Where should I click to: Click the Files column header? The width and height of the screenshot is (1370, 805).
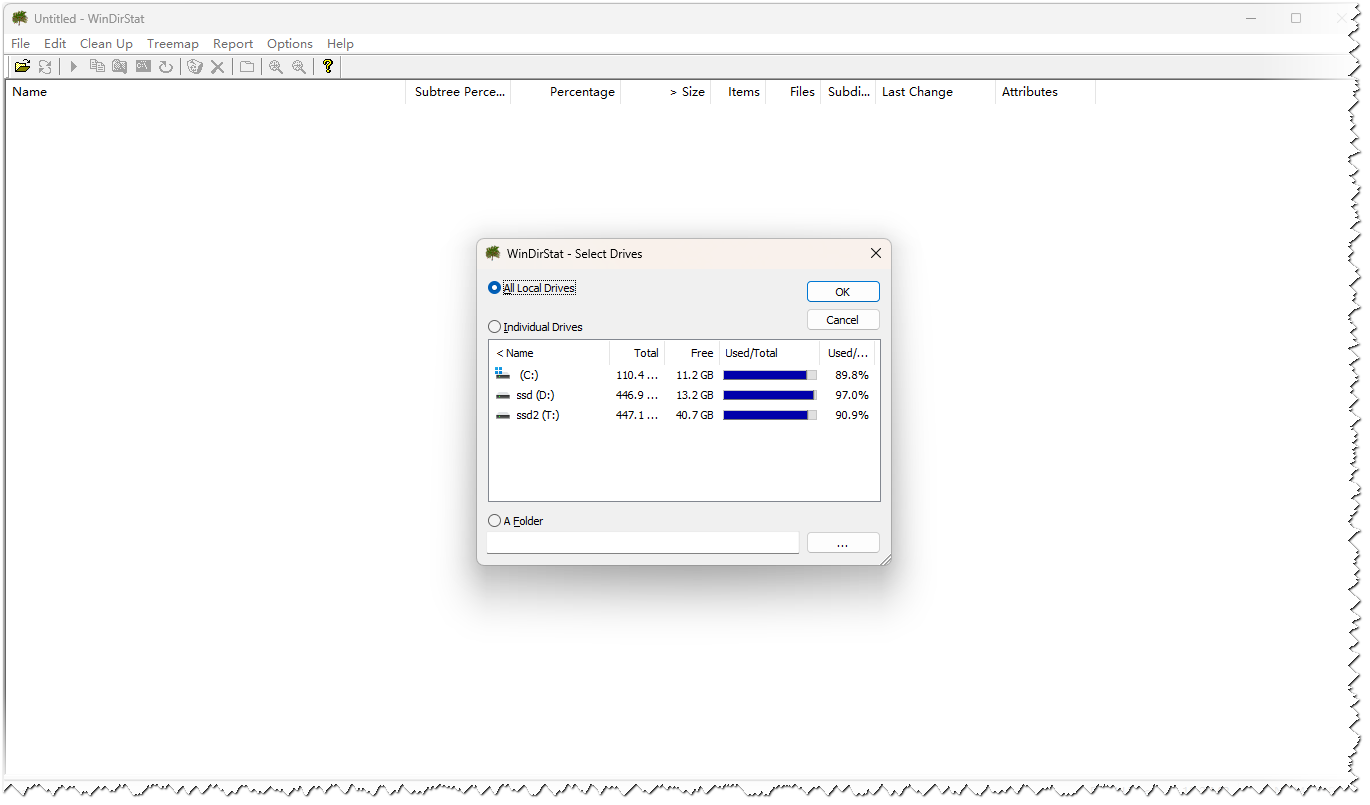click(793, 92)
